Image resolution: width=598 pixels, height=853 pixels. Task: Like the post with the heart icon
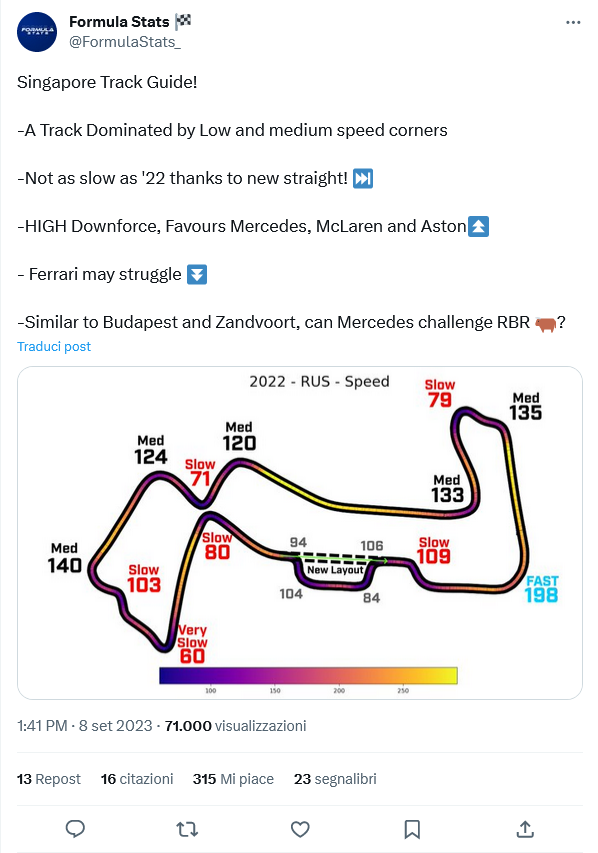point(300,829)
